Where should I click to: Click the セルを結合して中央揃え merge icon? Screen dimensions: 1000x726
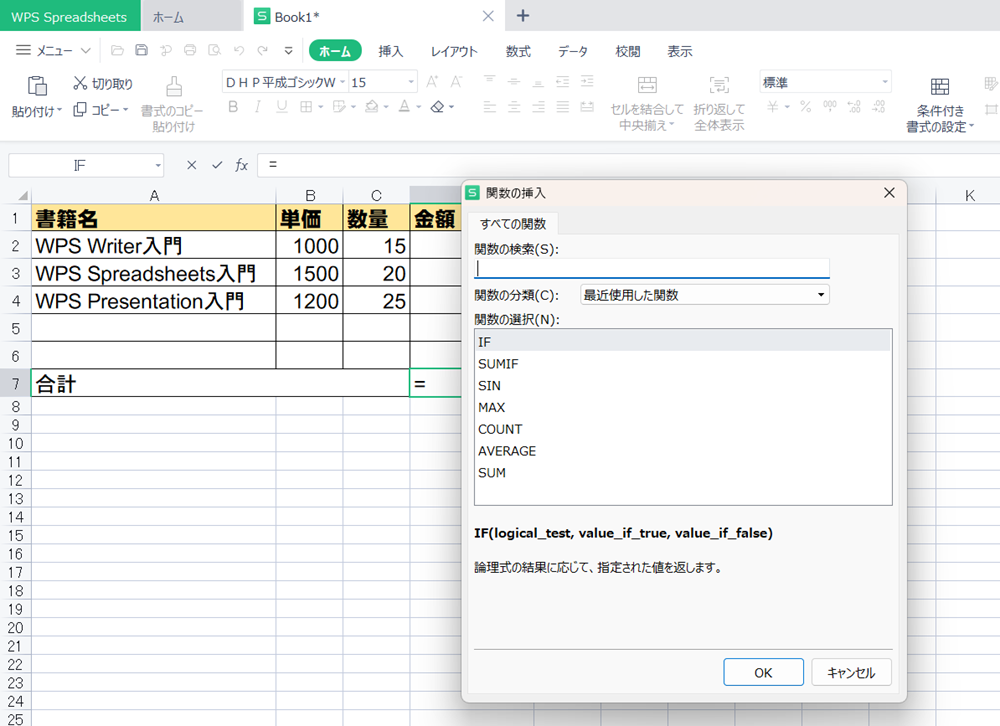tap(647, 84)
